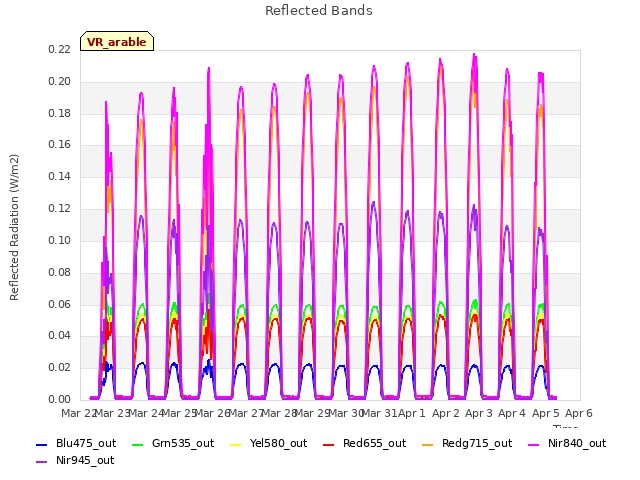The height and width of the screenshot is (480, 640).
Task: Click the yellow Yel580_out legend swatch
Action: (236, 444)
